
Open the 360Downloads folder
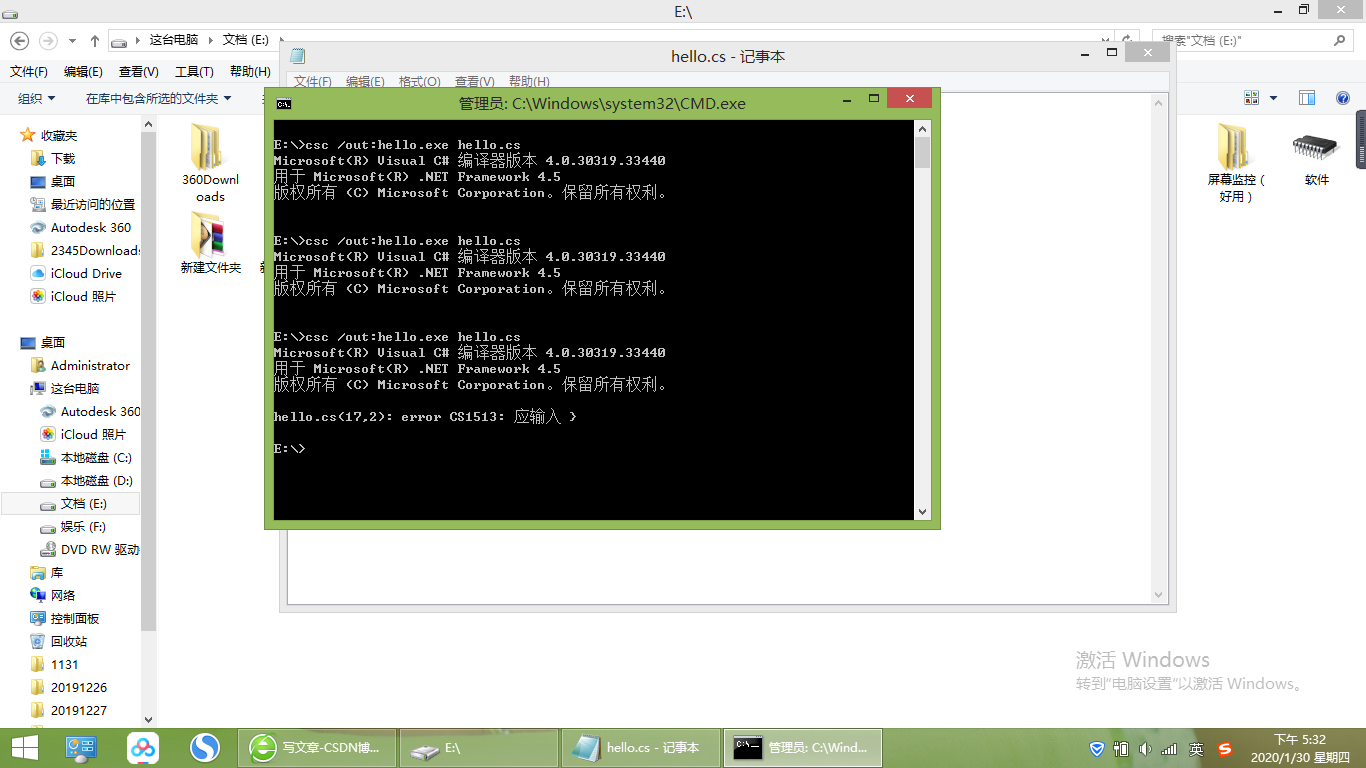pos(210,162)
